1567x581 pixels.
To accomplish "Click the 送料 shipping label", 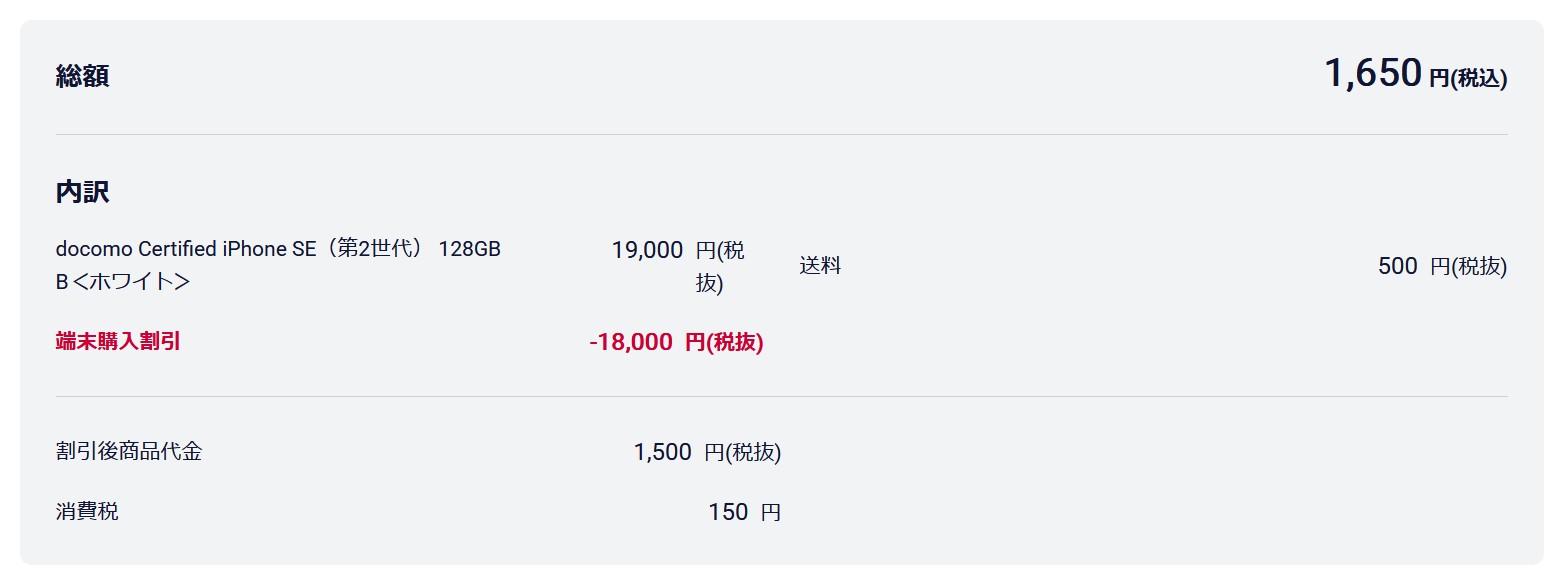I will pos(820,266).
